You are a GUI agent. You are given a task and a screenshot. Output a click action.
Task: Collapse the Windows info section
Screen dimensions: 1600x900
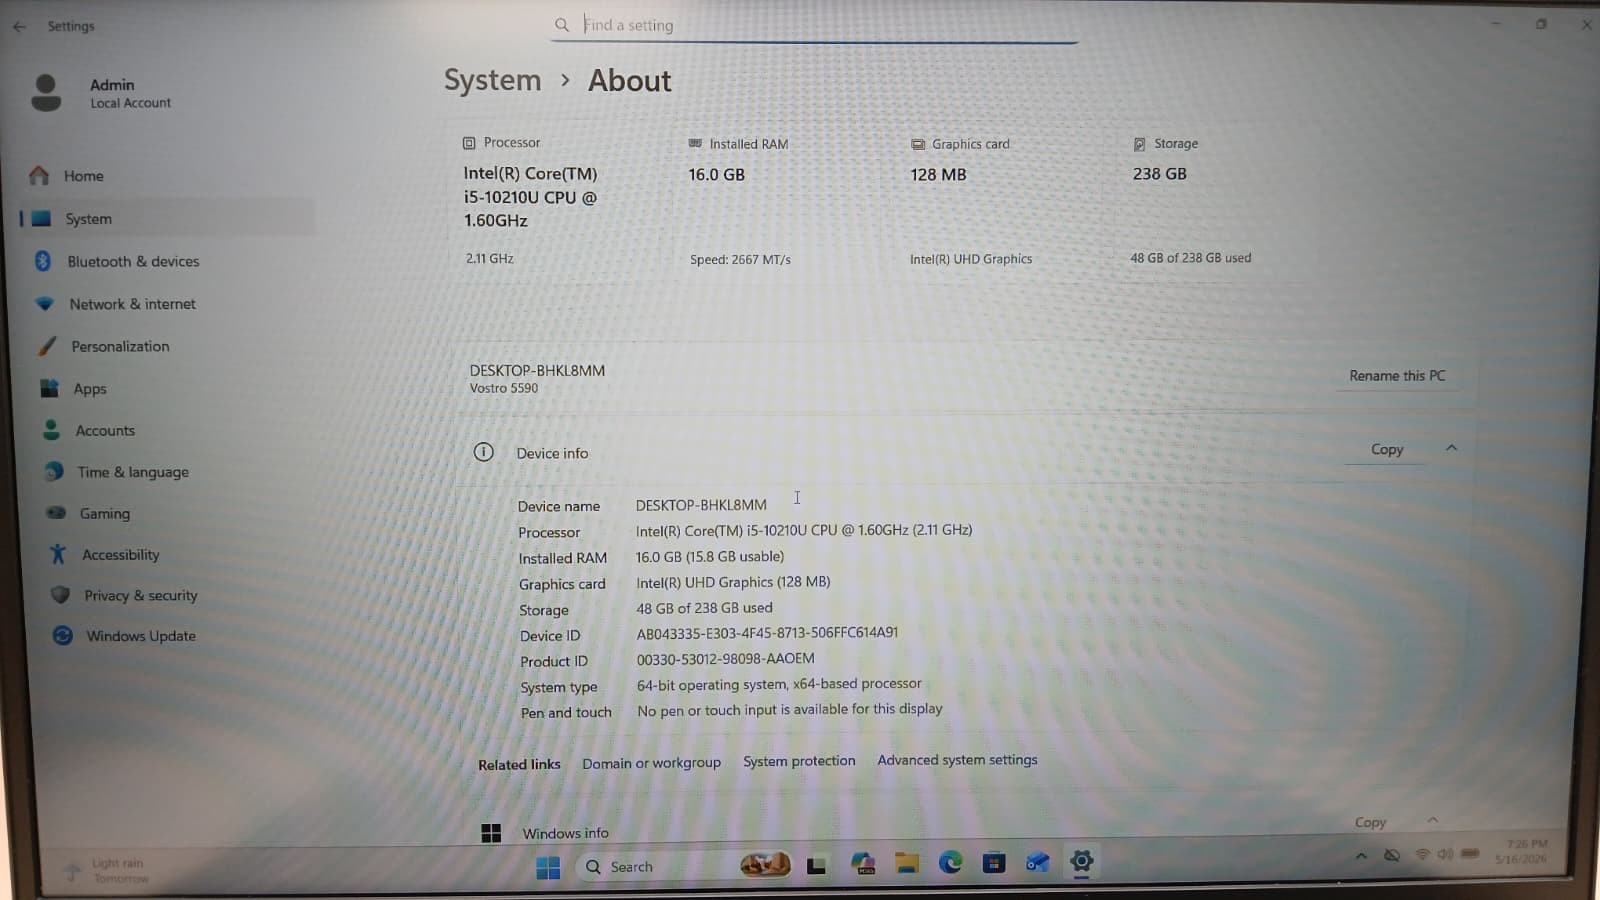[1433, 820]
